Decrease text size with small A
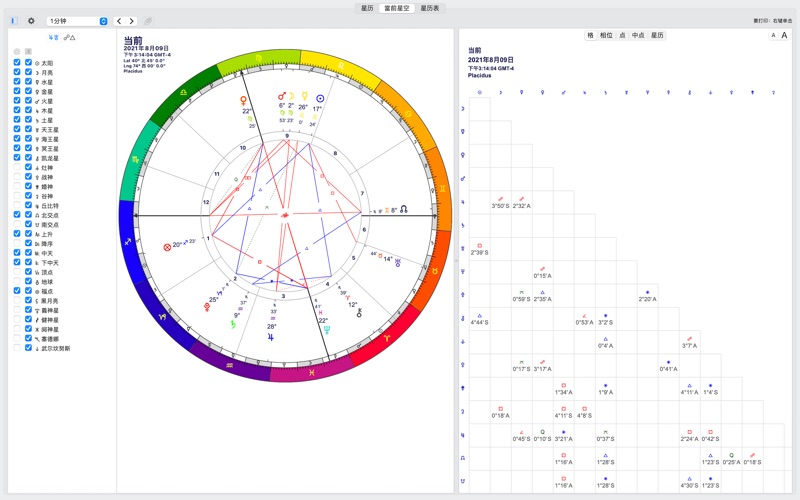This screenshot has height=500, width=800. pos(772,35)
